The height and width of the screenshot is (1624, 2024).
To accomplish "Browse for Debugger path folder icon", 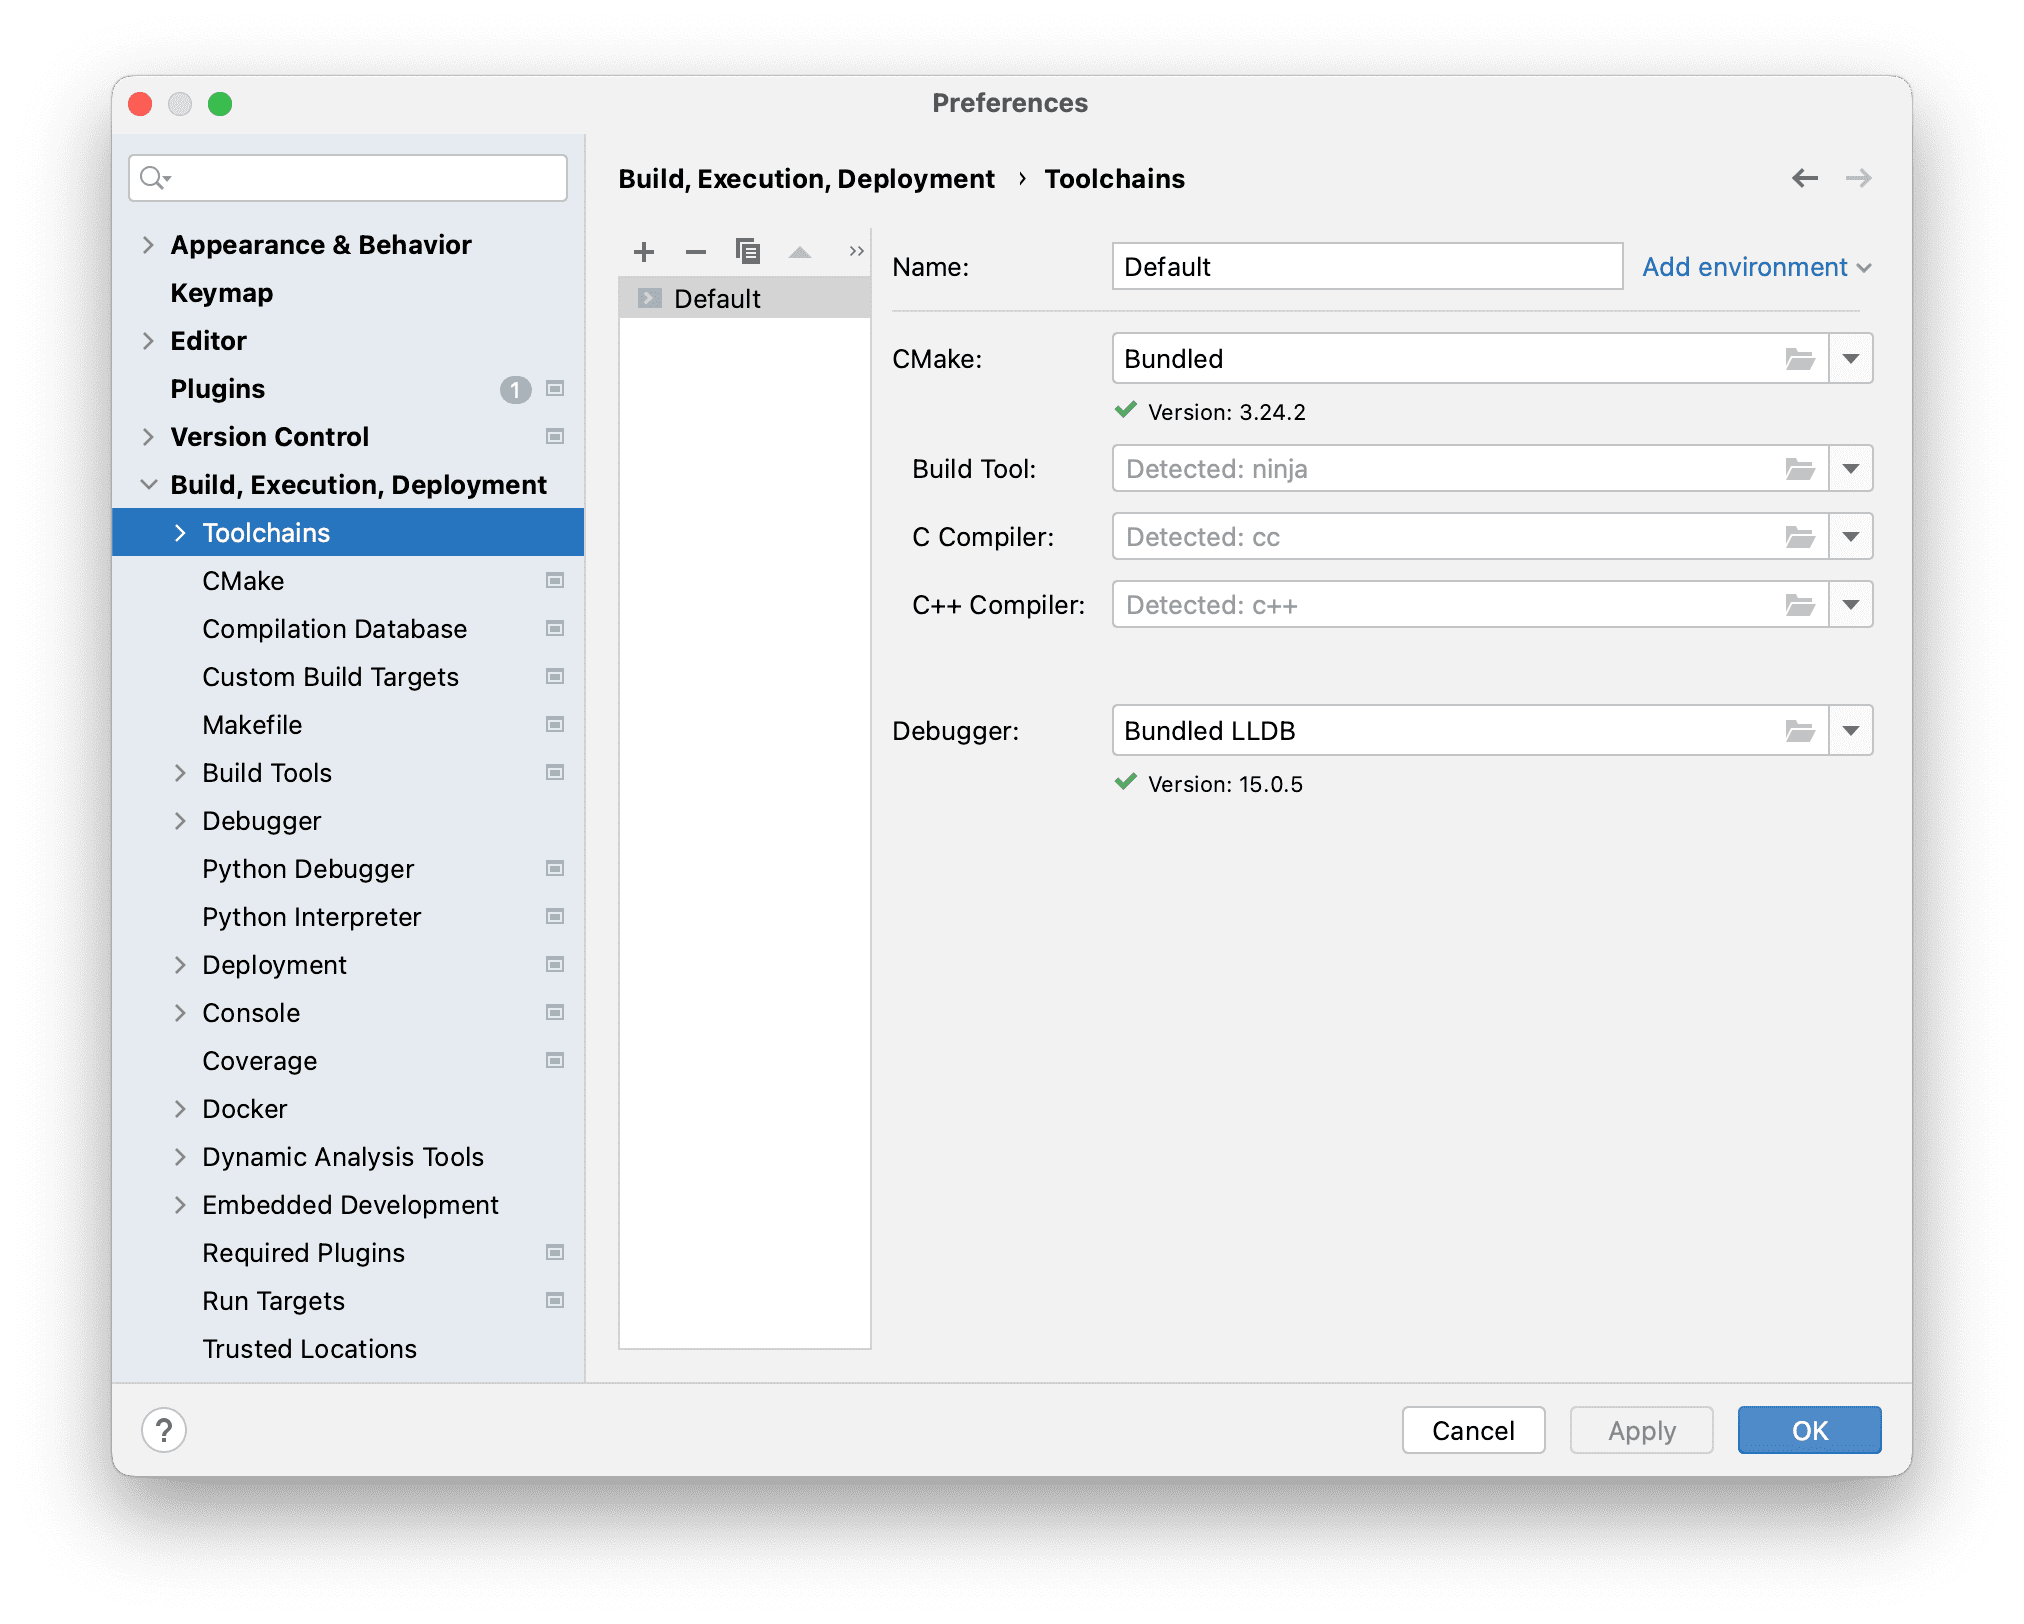I will point(1800,731).
